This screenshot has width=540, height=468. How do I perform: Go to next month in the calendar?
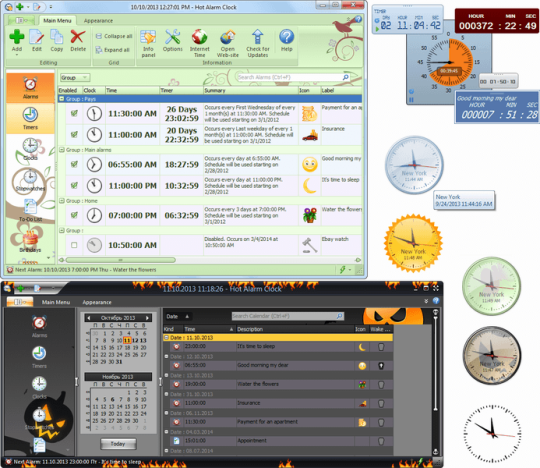[x=147, y=318]
